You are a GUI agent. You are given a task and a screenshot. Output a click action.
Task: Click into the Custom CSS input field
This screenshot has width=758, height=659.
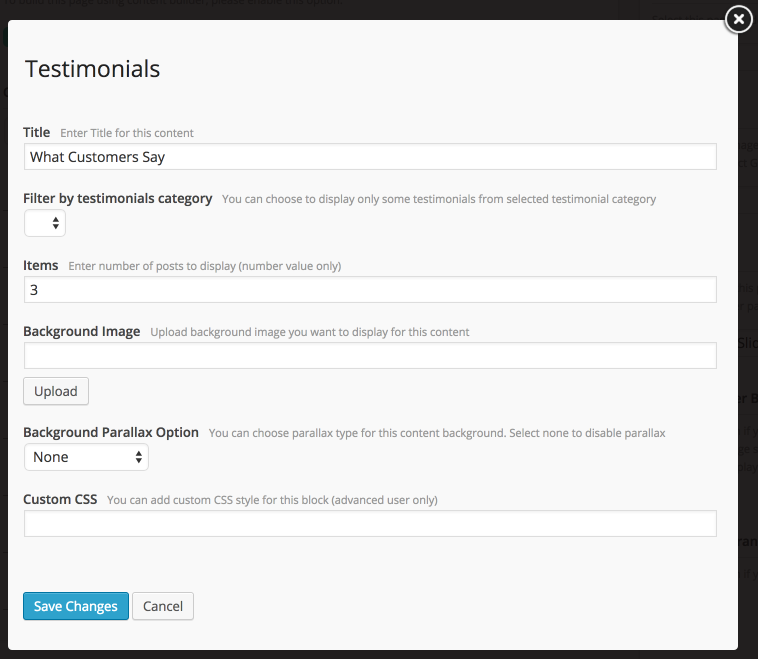[370, 524]
